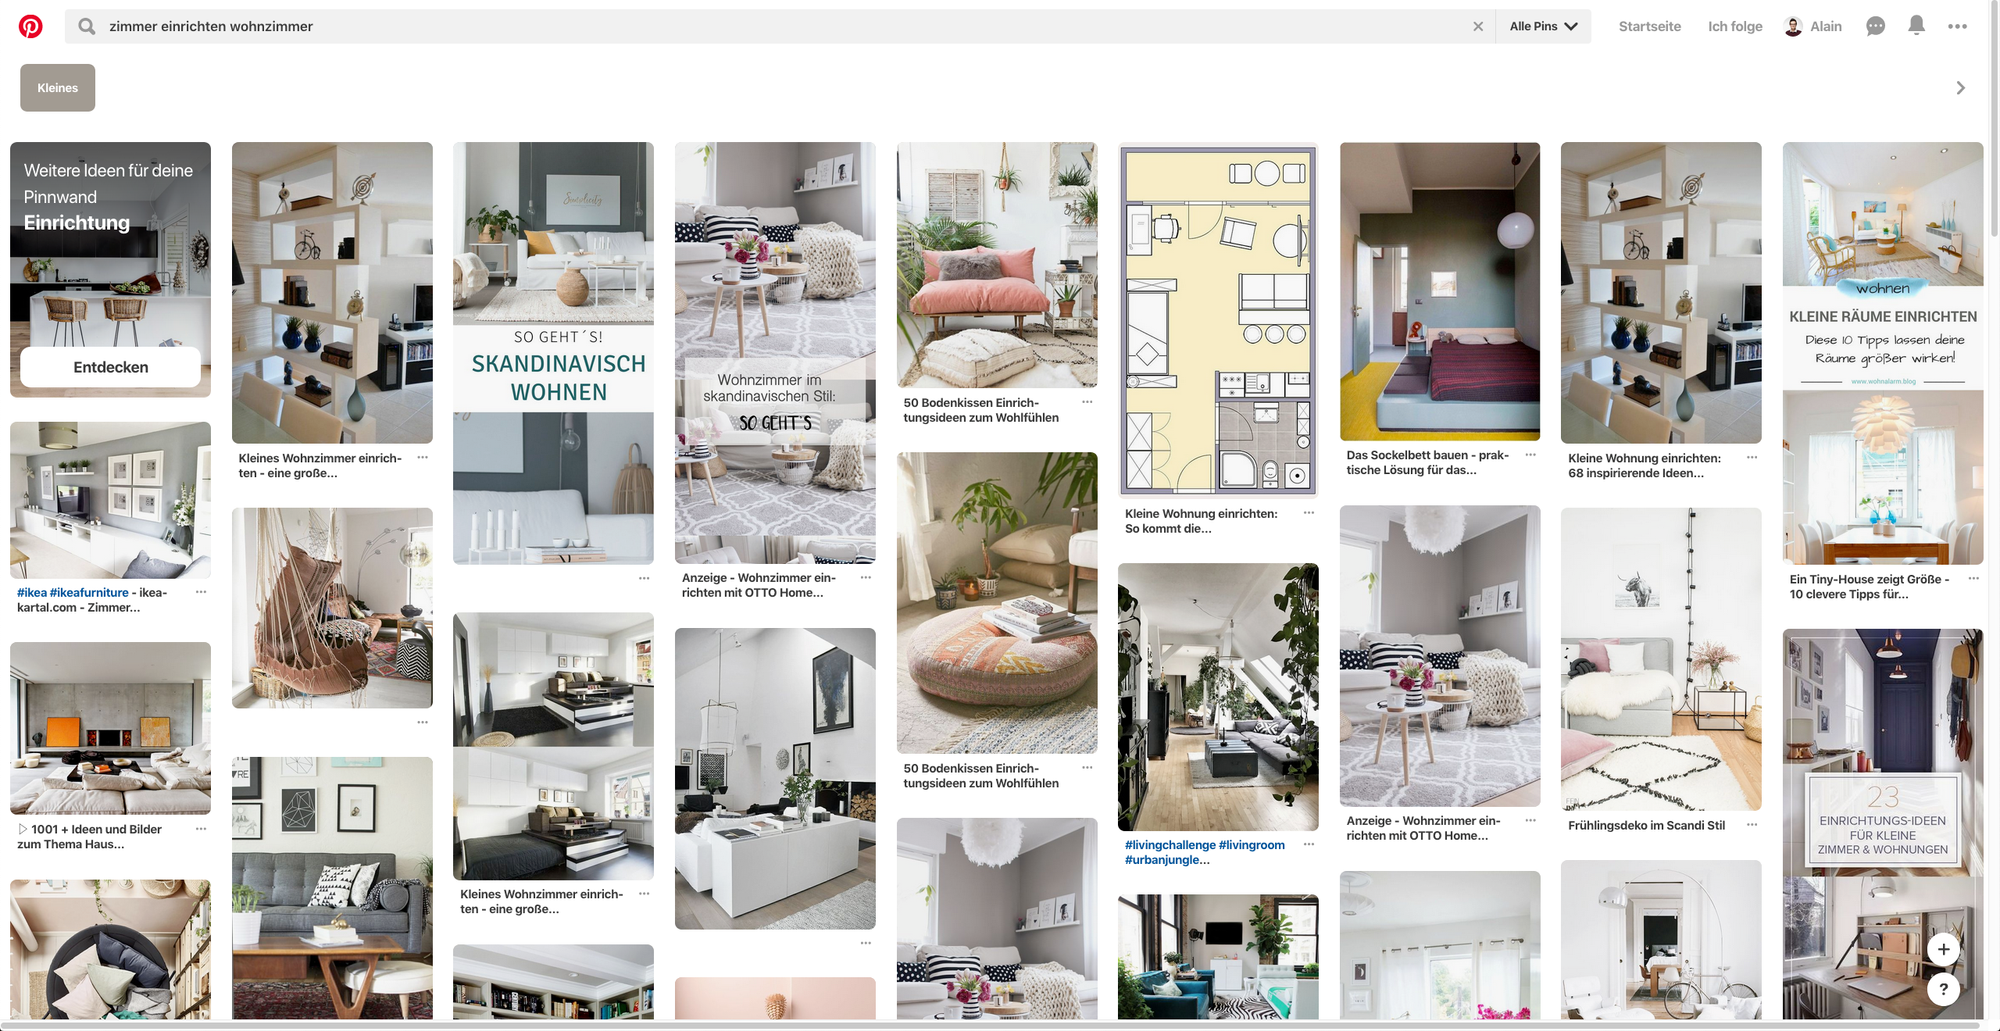Show more filter chips with right chevron
This screenshot has width=2000, height=1031.
pos(1960,88)
